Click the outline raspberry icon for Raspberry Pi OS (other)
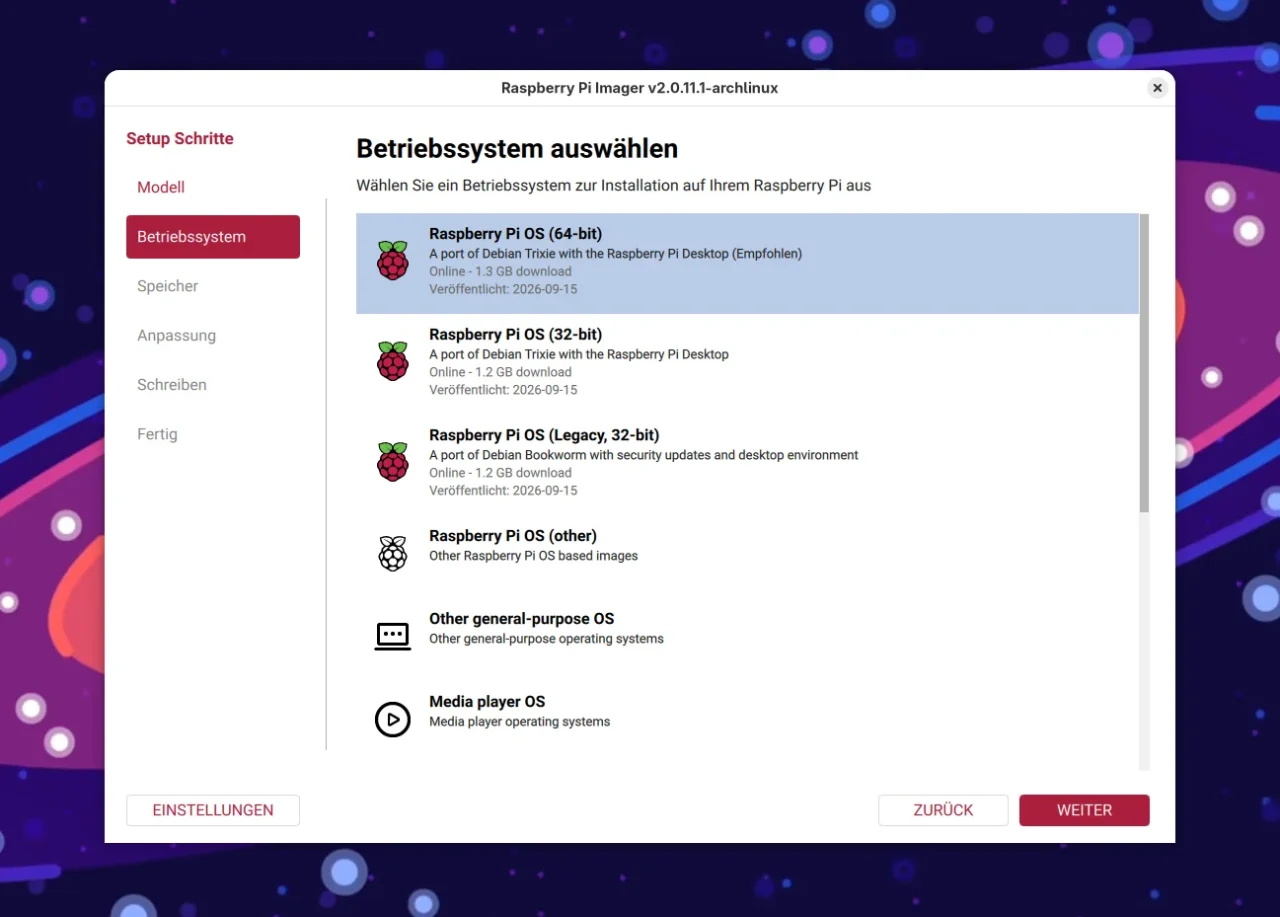The height and width of the screenshot is (917, 1280). pos(392,553)
